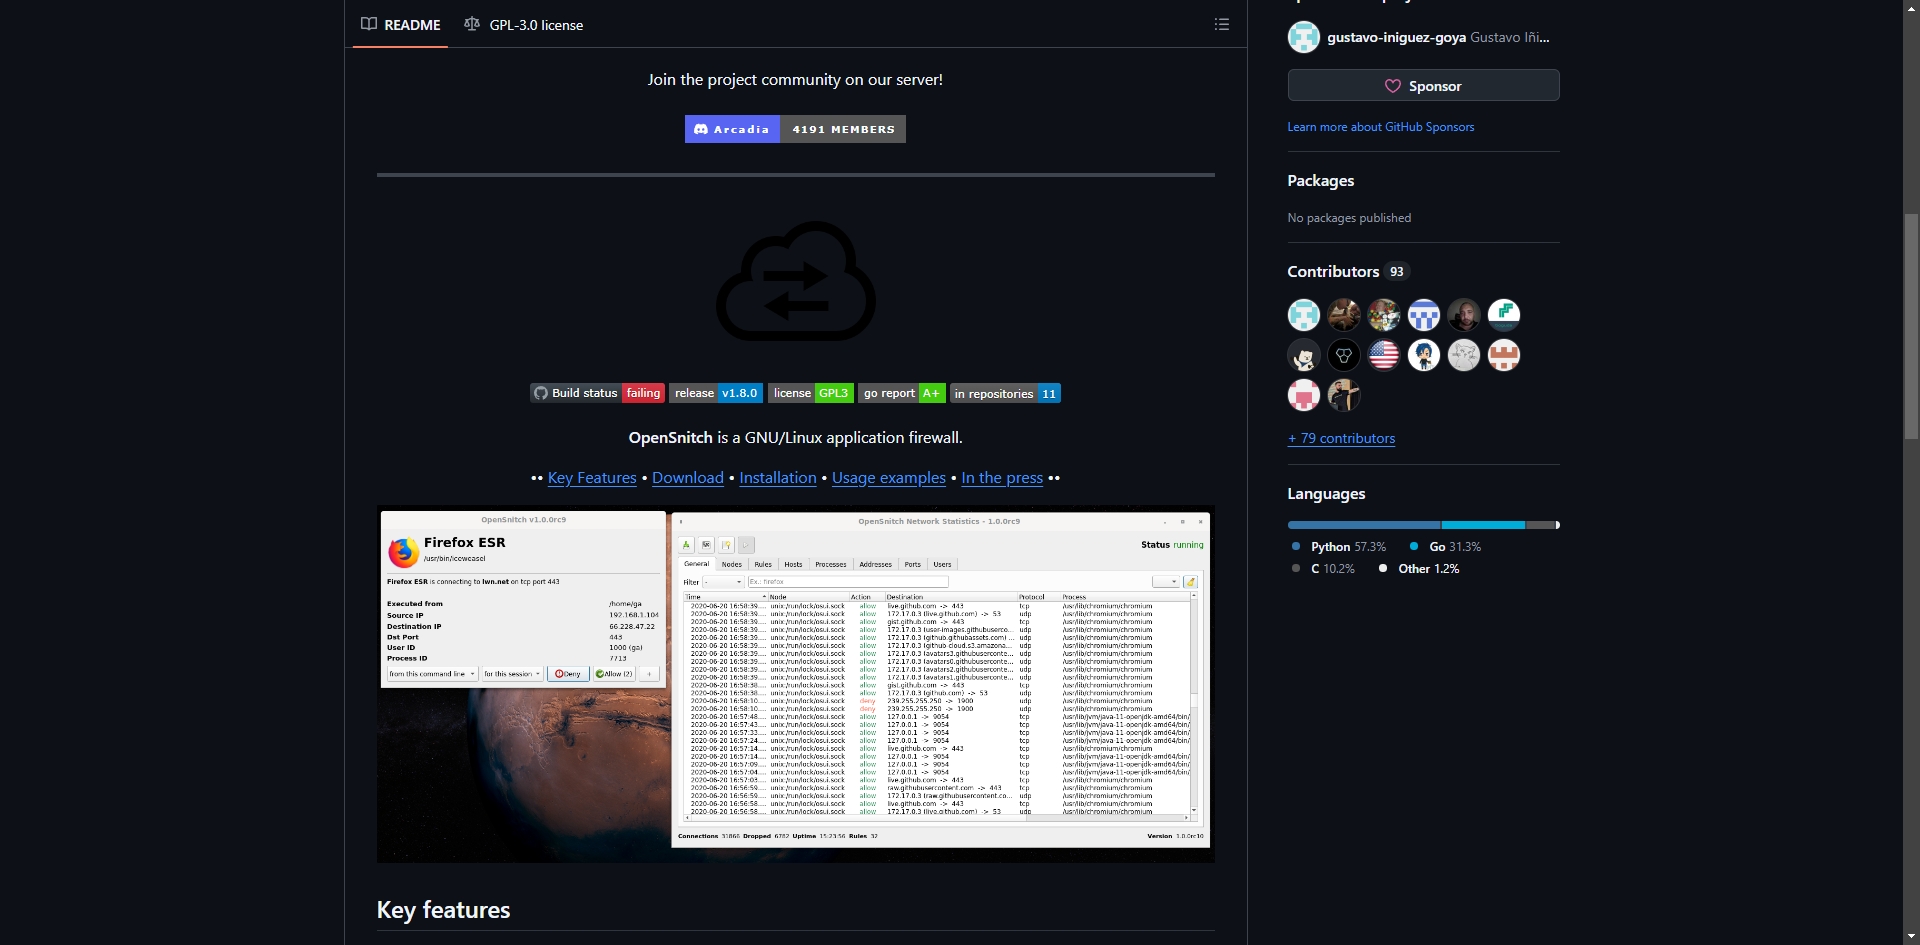This screenshot has width=1920, height=945.
Task: Open the orange castle-shaped identicon avatar
Action: 1504,355
